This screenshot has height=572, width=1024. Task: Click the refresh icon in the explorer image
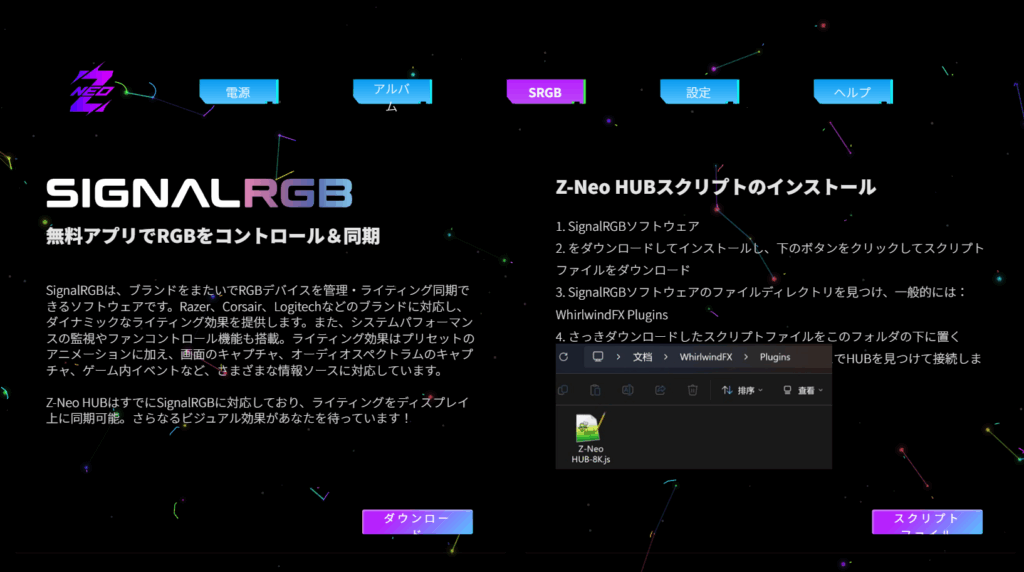coord(564,357)
